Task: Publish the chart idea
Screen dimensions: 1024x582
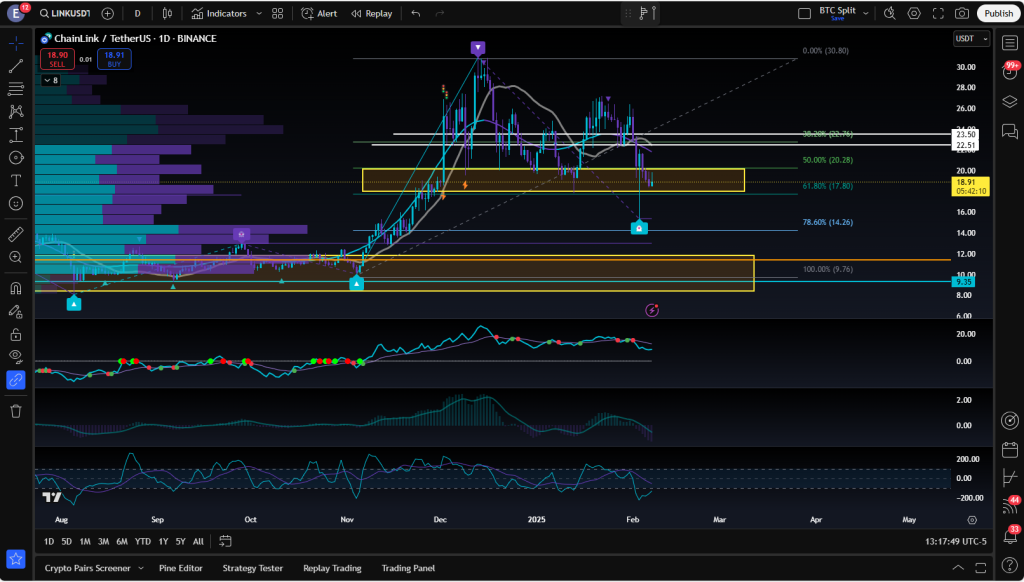Action: 999,13
